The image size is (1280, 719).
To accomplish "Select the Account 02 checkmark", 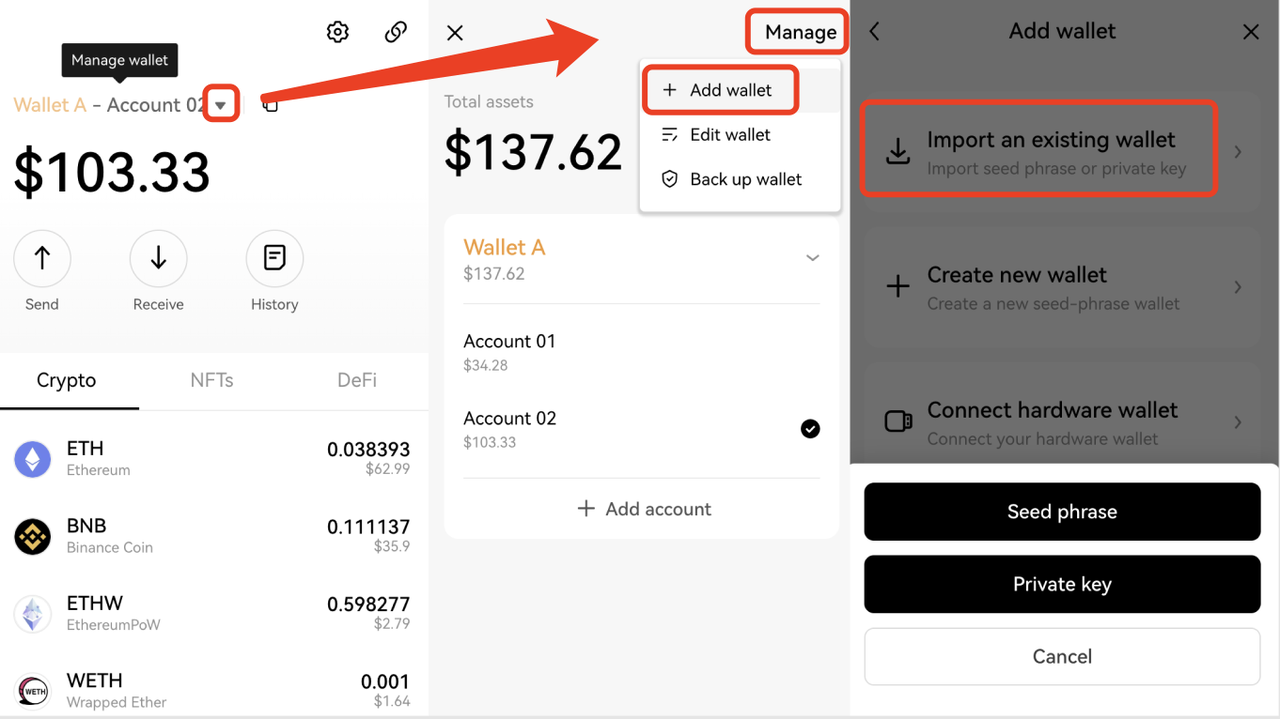I will pos(810,429).
